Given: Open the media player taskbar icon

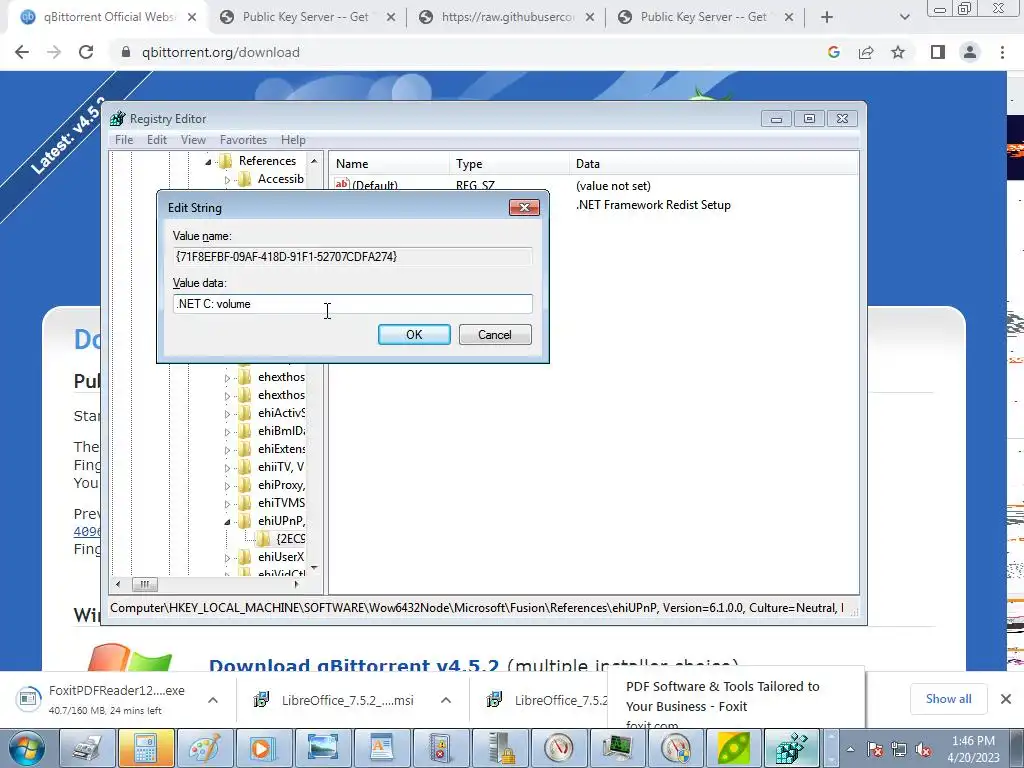Looking at the screenshot, I should 263,748.
